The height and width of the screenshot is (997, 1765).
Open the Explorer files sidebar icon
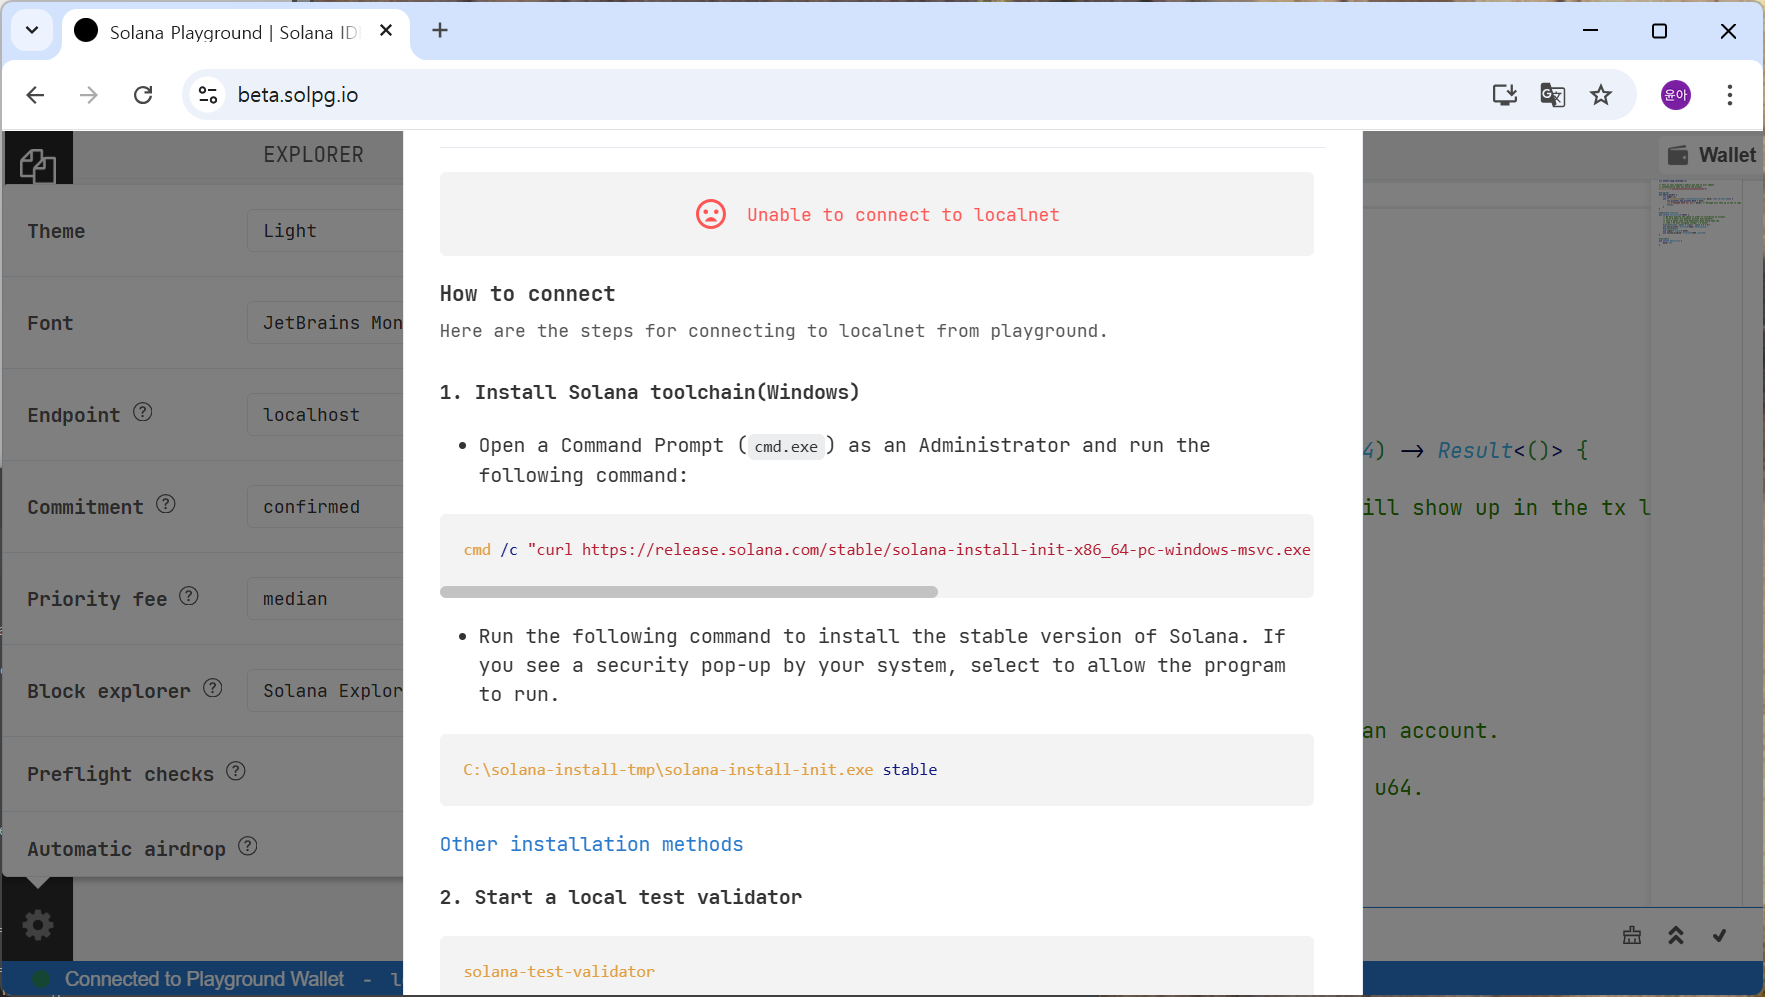(x=38, y=164)
